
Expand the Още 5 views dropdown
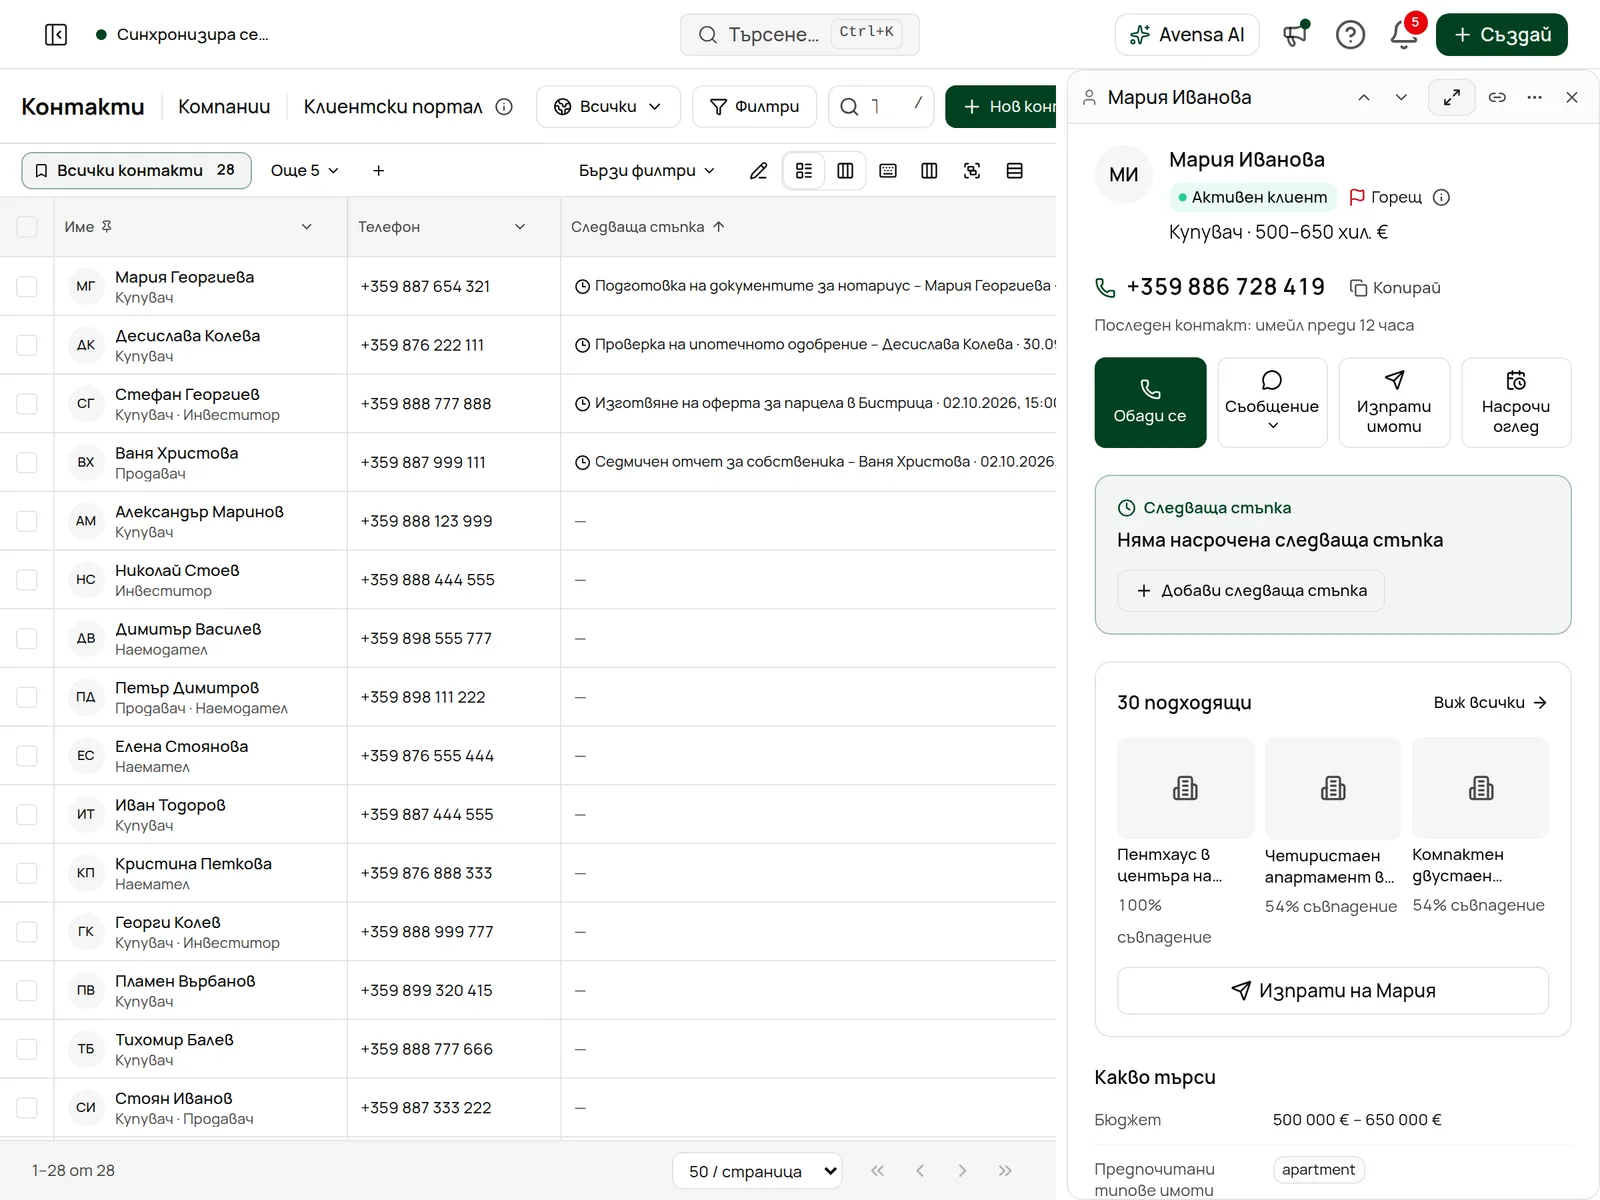coord(304,171)
